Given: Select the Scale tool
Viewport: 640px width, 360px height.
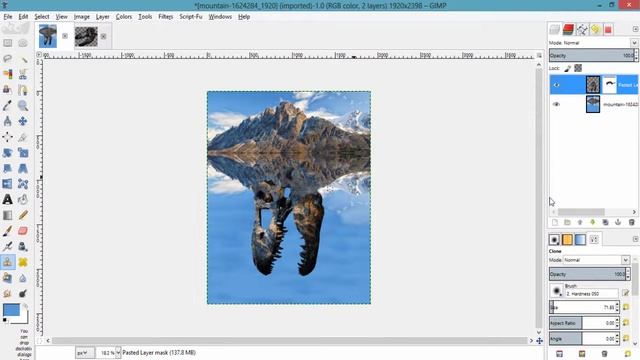Looking at the screenshot, I should [x=23, y=153].
